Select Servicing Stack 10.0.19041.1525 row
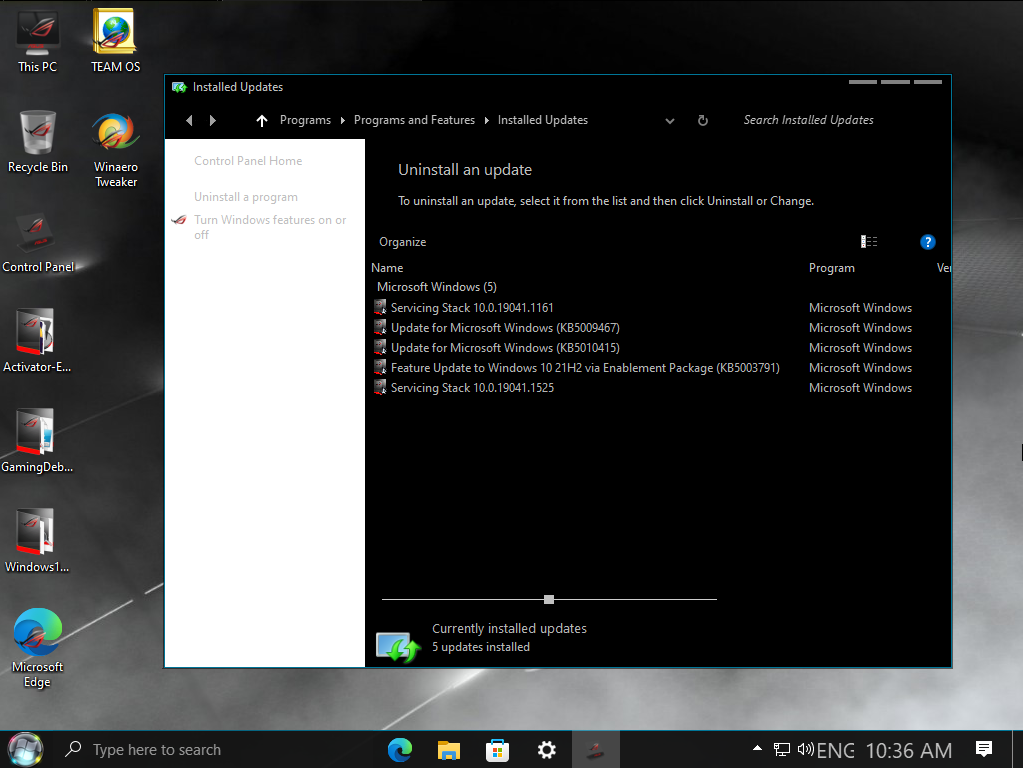The image size is (1023, 768). (x=660, y=388)
